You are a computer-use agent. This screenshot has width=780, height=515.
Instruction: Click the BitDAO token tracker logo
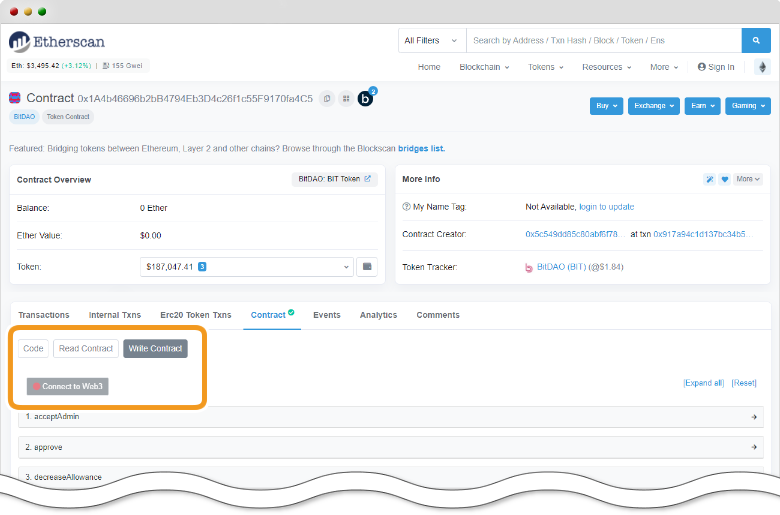click(x=529, y=268)
